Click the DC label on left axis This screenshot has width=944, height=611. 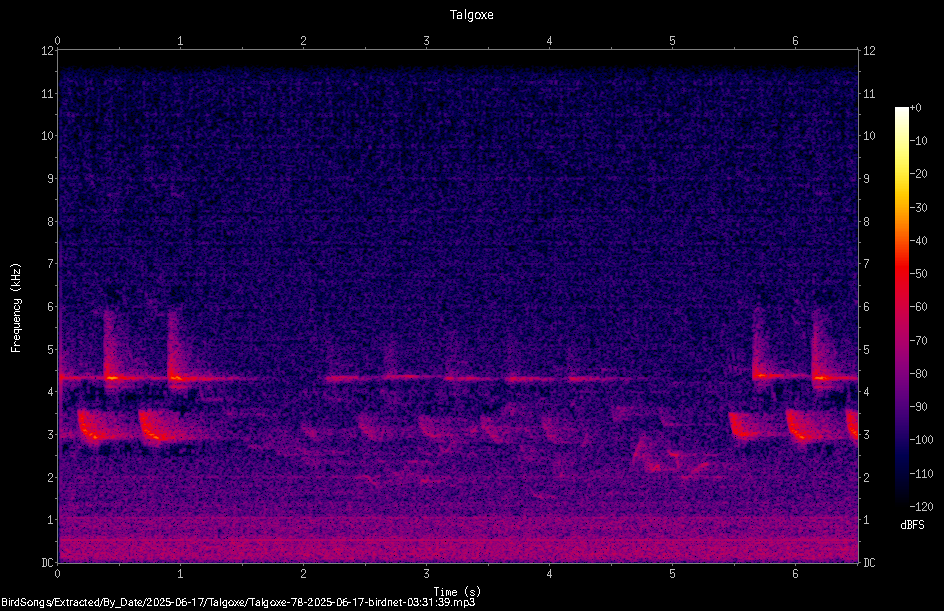pyautogui.click(x=47, y=563)
